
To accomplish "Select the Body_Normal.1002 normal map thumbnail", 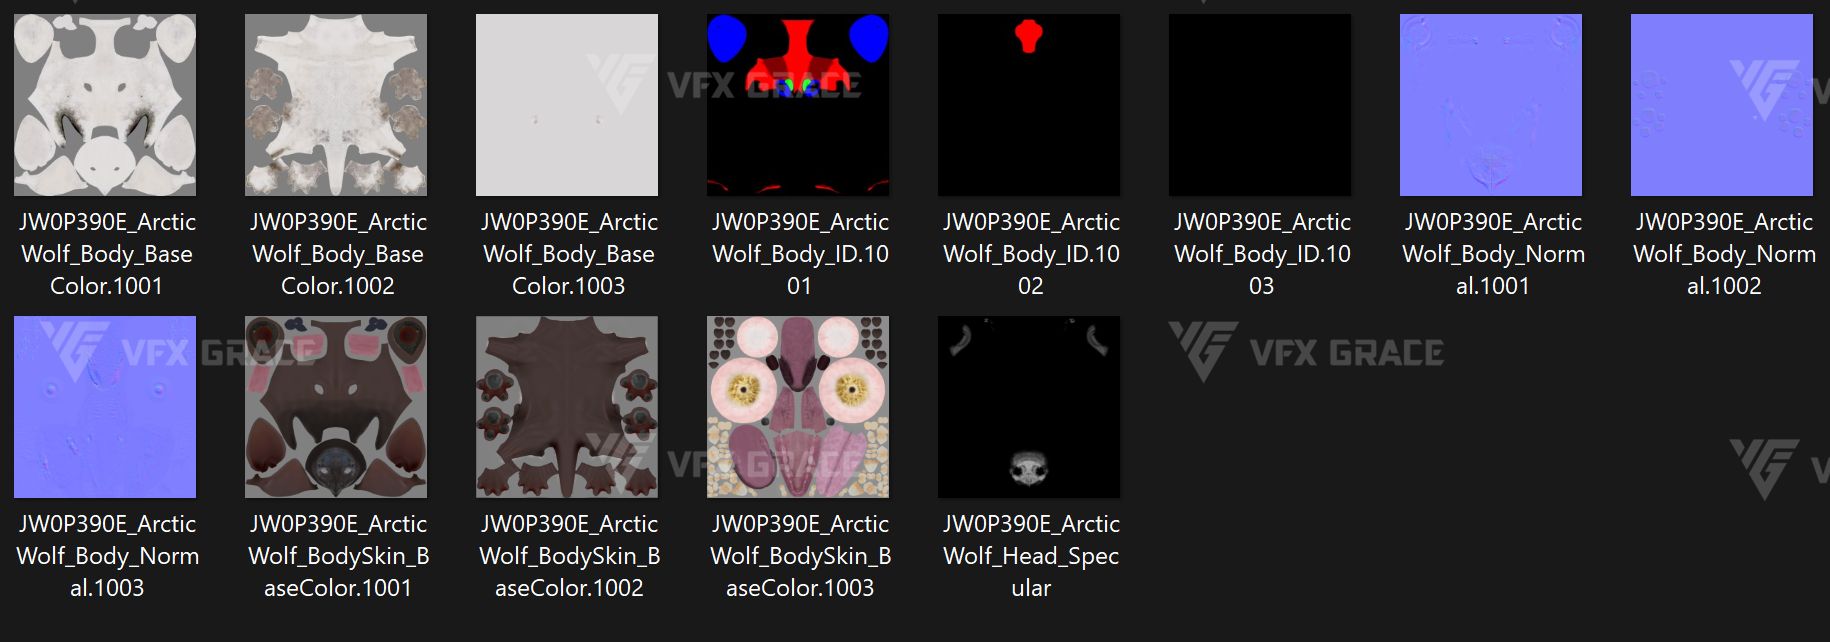I will point(1722,105).
